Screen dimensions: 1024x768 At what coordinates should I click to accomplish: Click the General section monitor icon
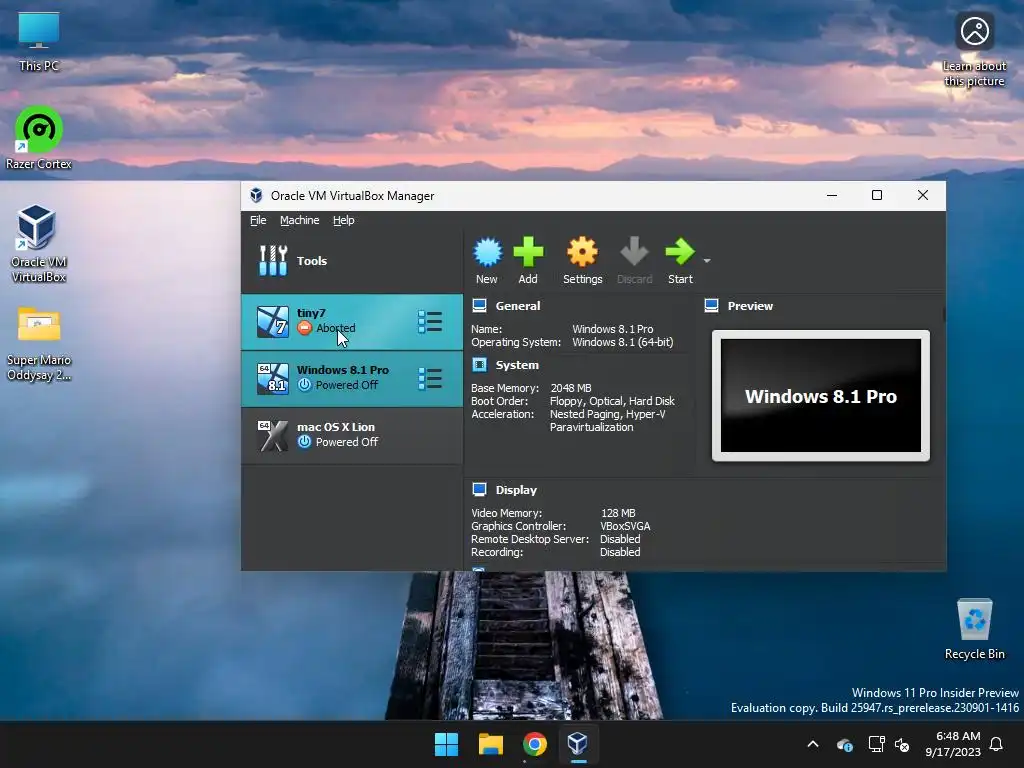click(479, 306)
